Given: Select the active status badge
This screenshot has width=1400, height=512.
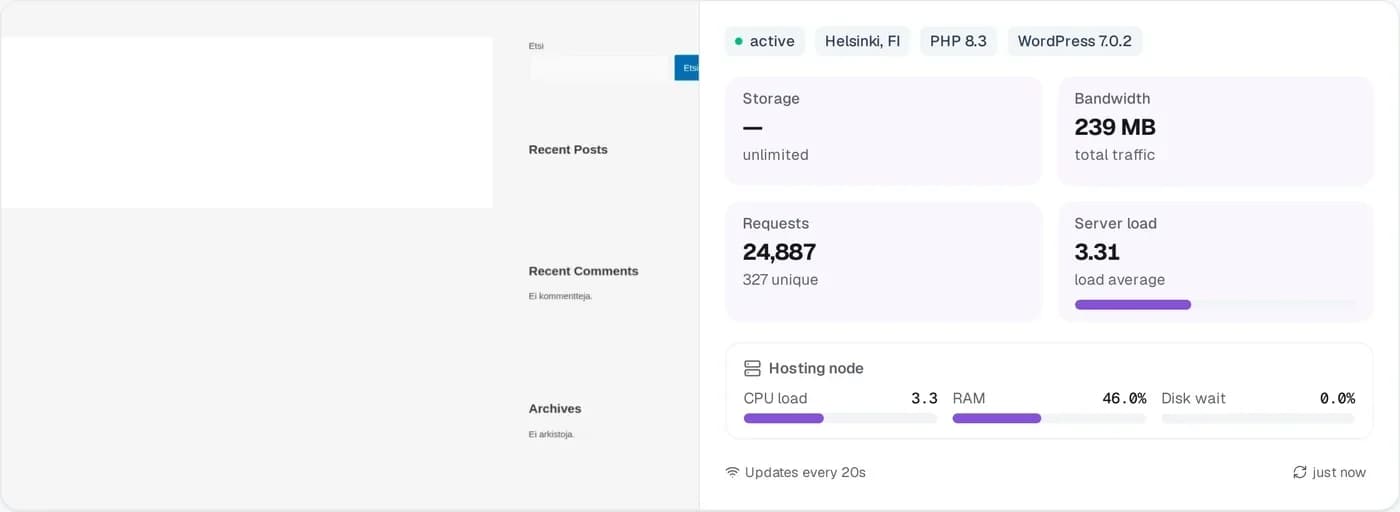Looking at the screenshot, I should coord(765,41).
